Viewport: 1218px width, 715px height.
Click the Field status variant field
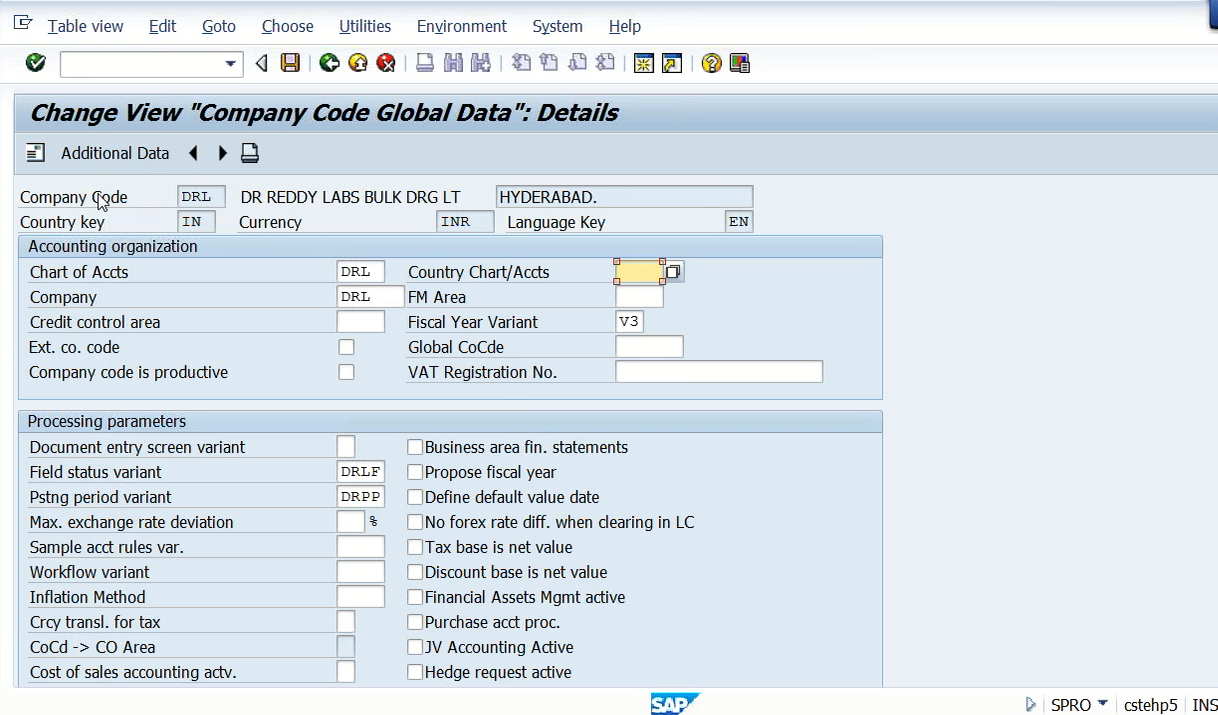point(361,472)
